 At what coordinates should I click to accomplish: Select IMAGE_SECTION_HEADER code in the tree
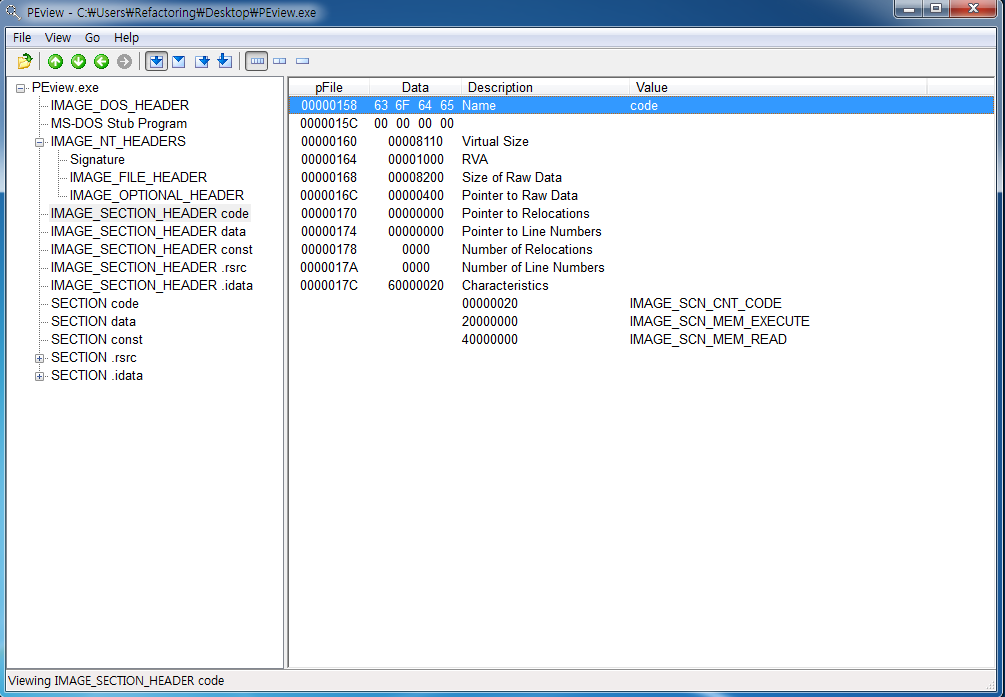149,213
